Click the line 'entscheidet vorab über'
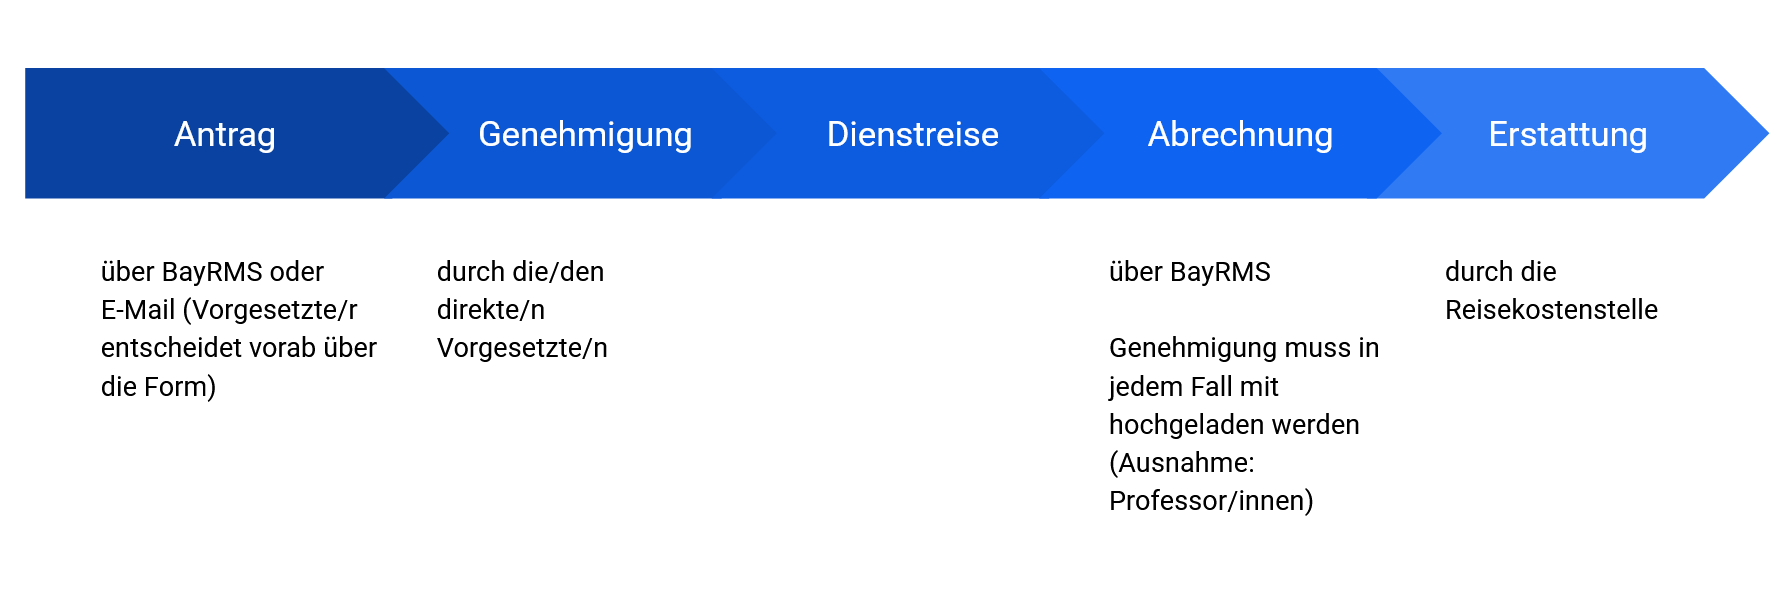1787x596 pixels. [239, 348]
